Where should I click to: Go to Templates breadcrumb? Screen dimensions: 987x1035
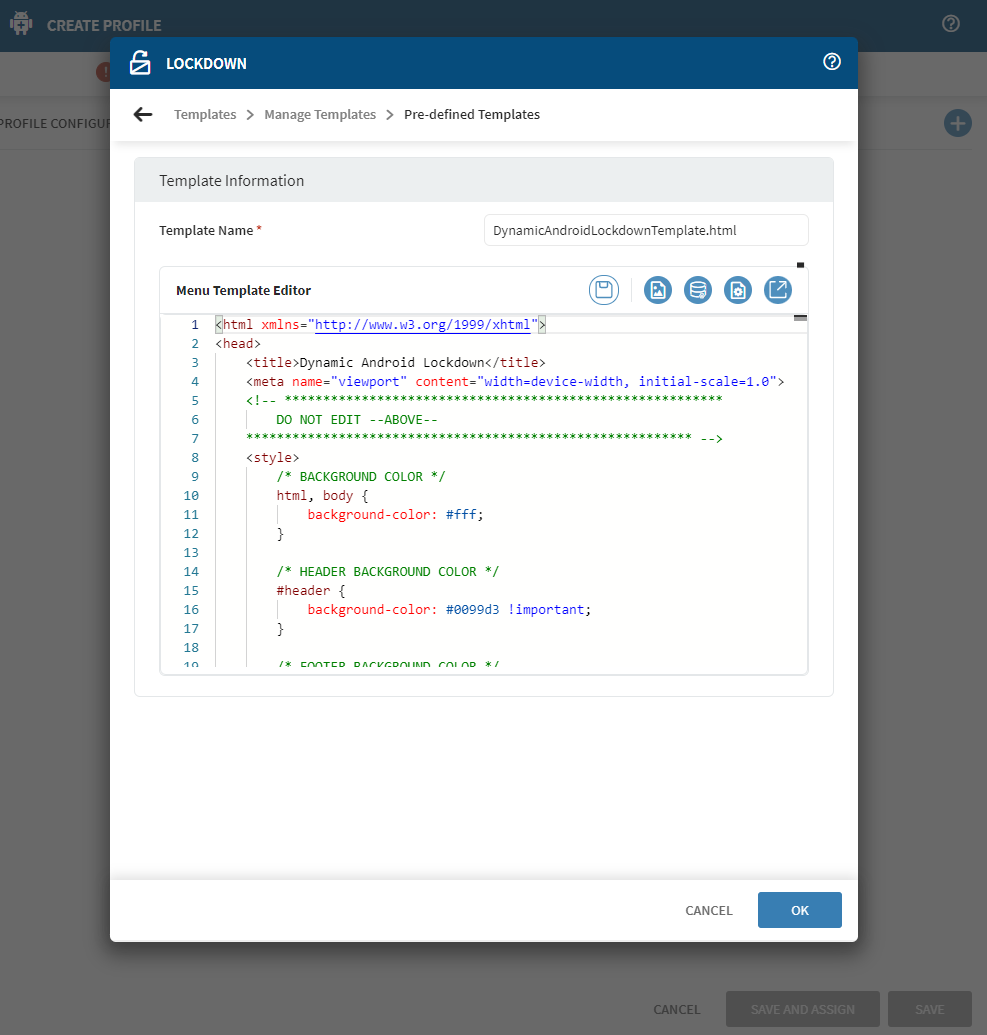(x=205, y=115)
